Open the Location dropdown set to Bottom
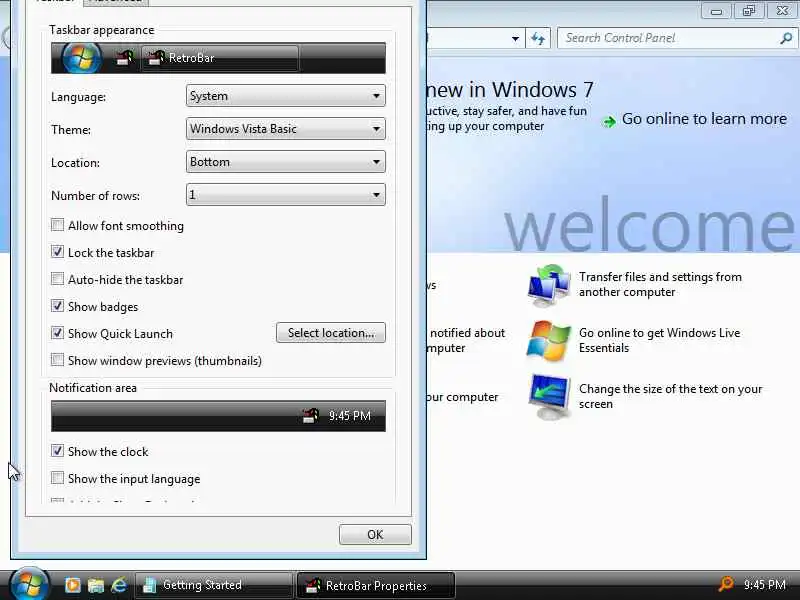Viewport: 800px width, 600px height. coord(286,162)
